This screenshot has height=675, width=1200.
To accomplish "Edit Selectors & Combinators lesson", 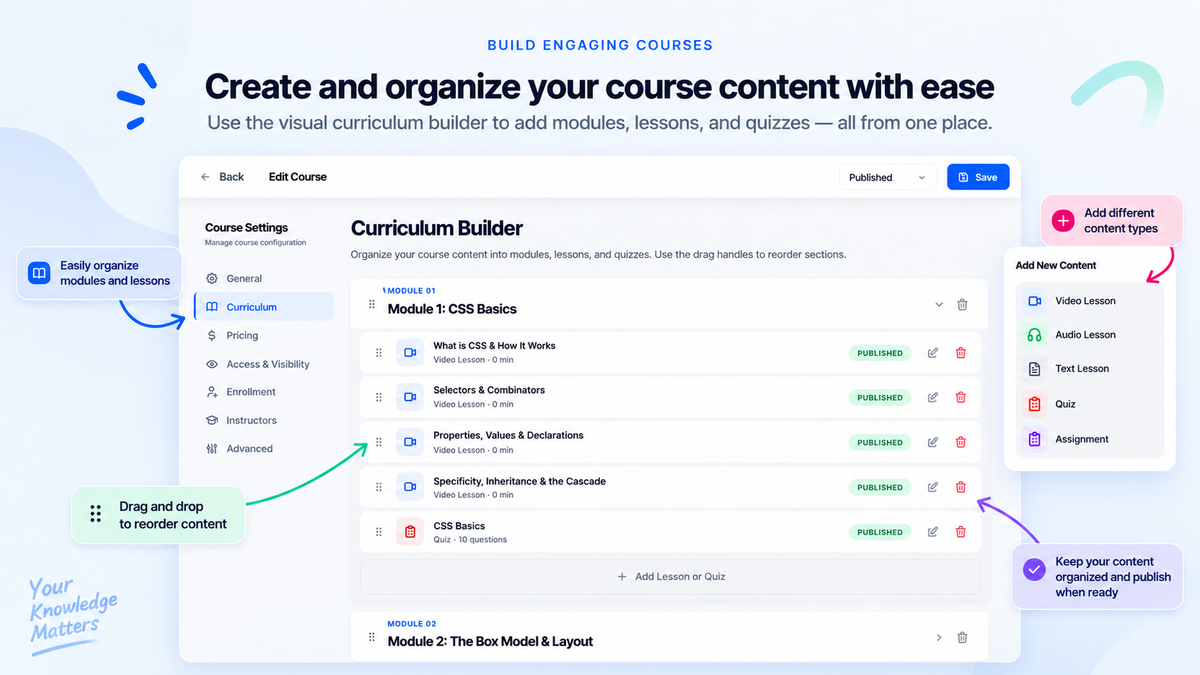I will tap(933, 397).
